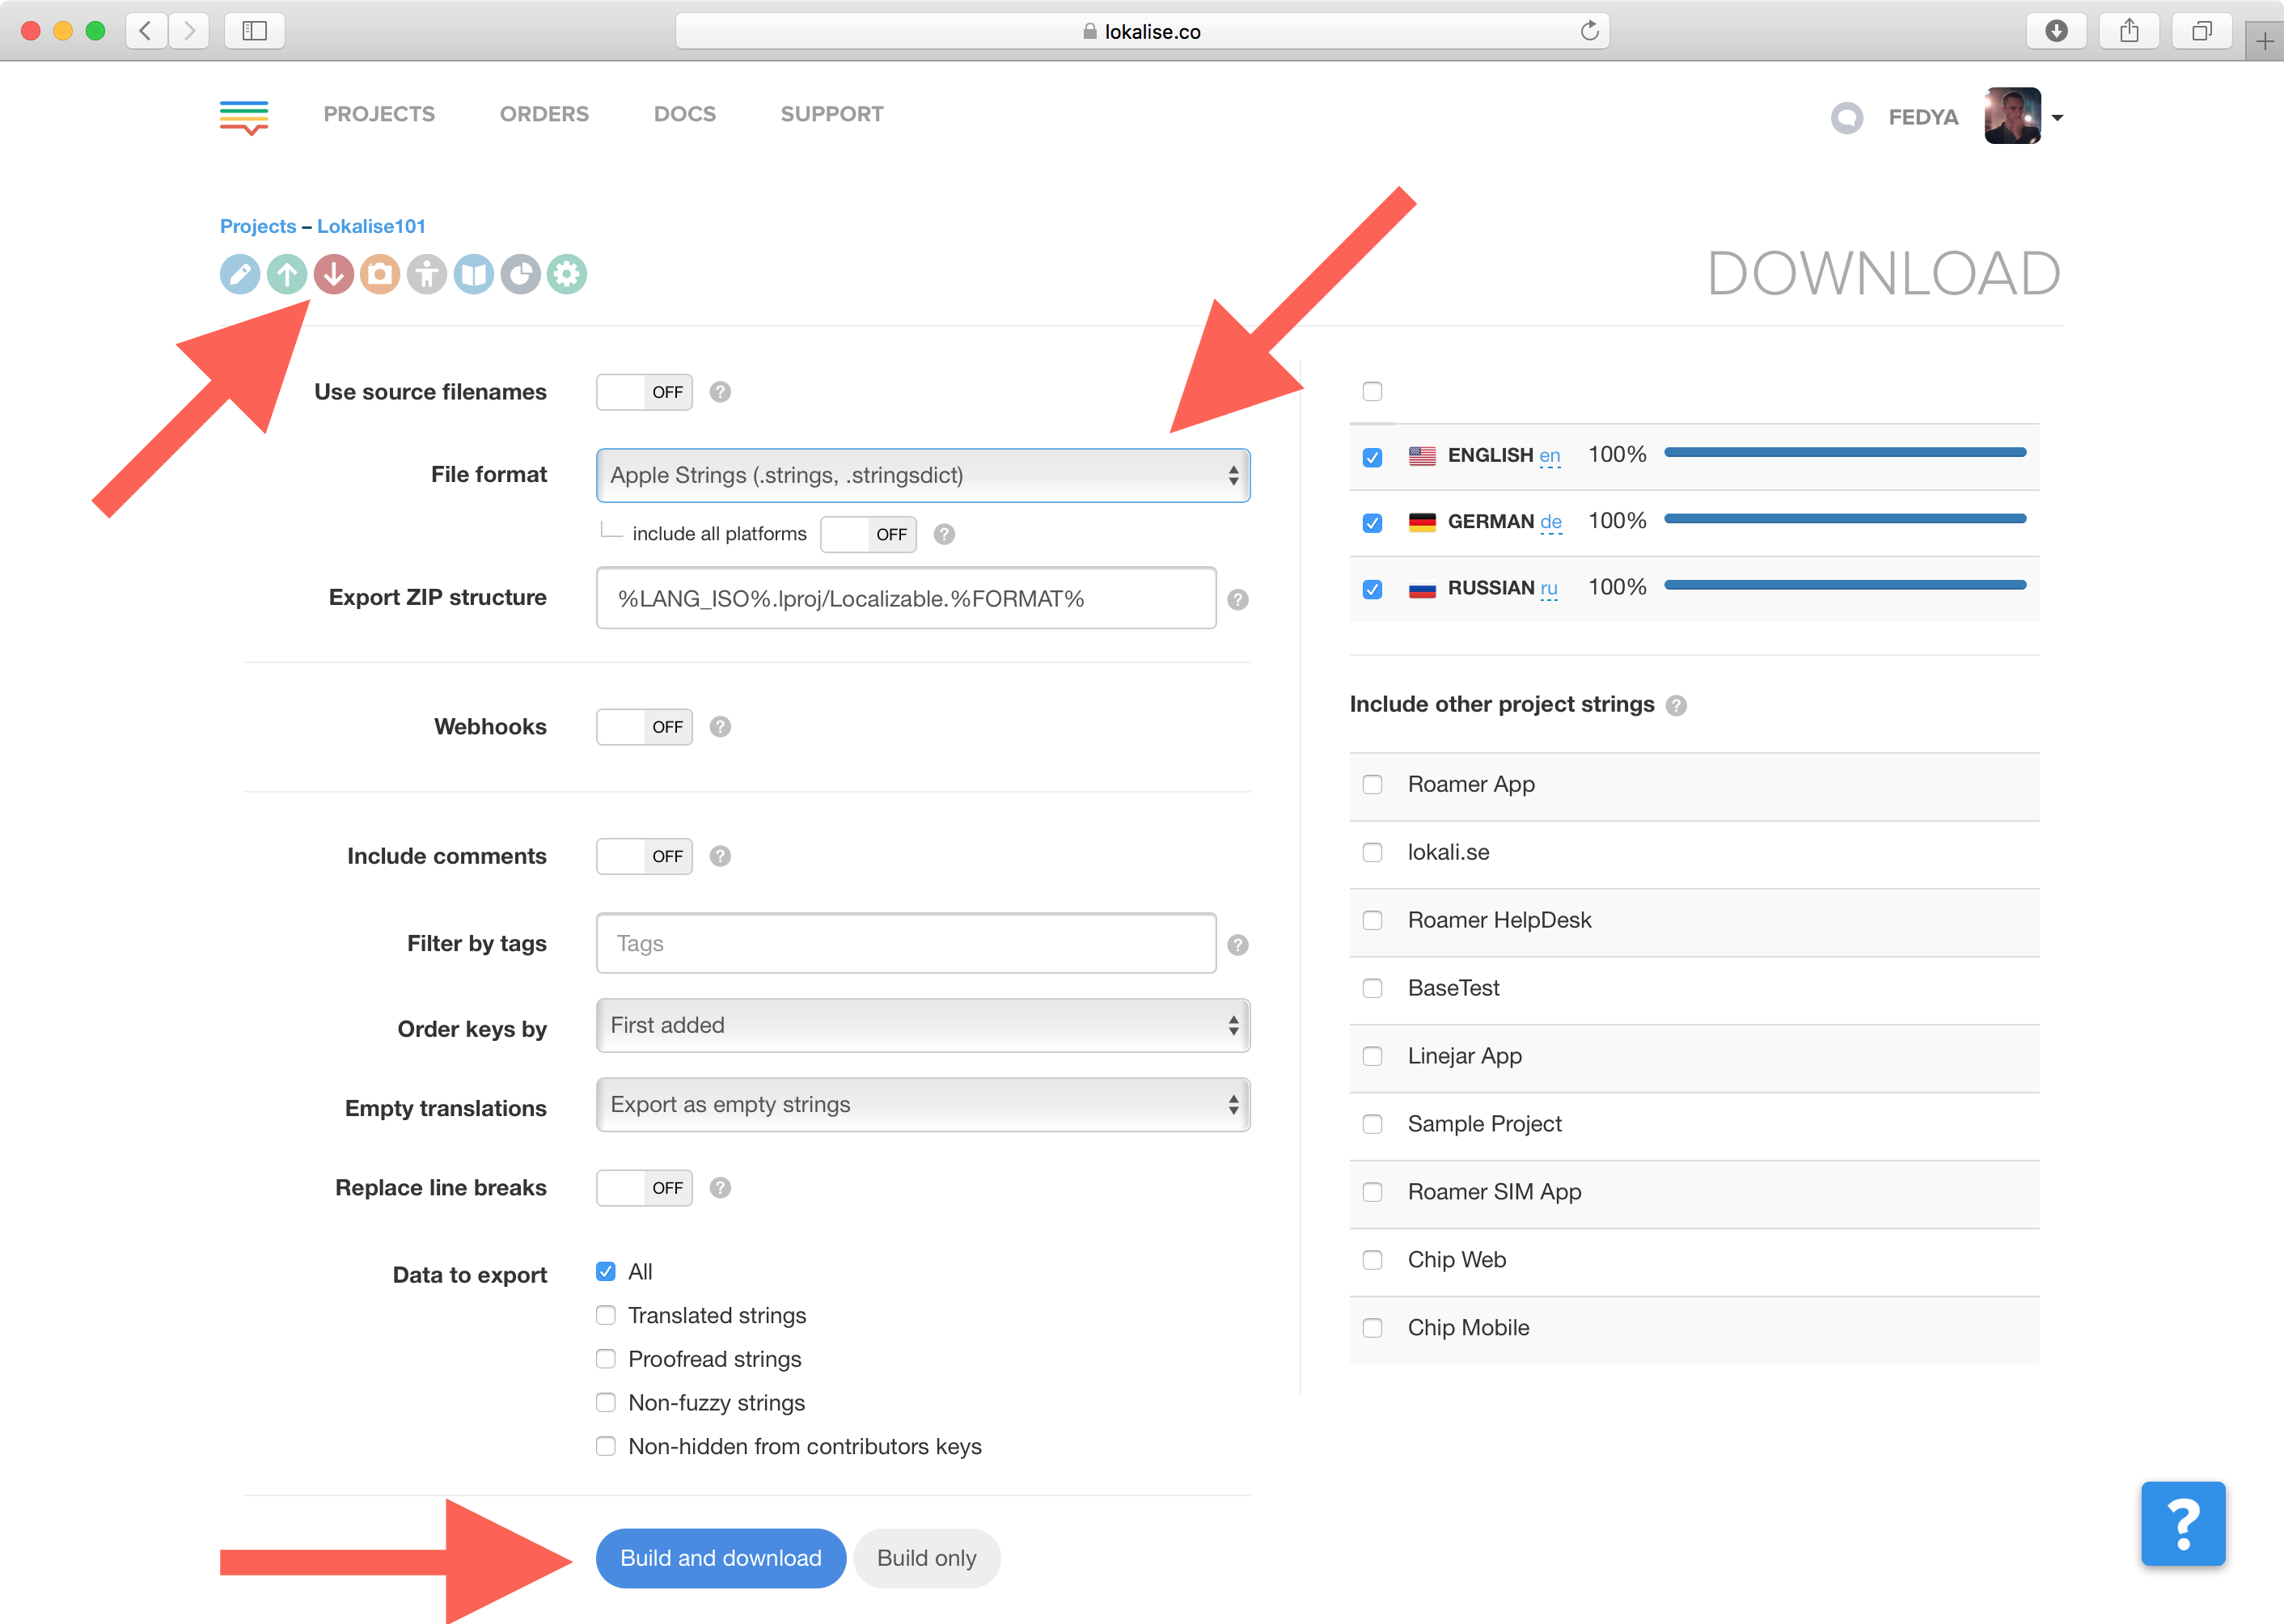This screenshot has height=1624, width=2284.
Task: Open the chat bubble icon next to FEDYA
Action: tap(1847, 118)
